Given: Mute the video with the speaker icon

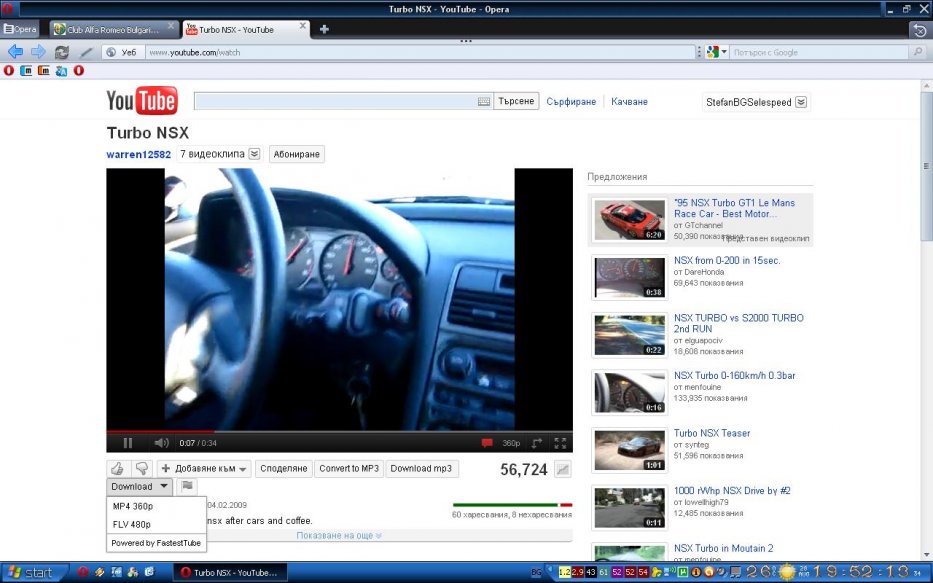Looking at the screenshot, I should (161, 442).
